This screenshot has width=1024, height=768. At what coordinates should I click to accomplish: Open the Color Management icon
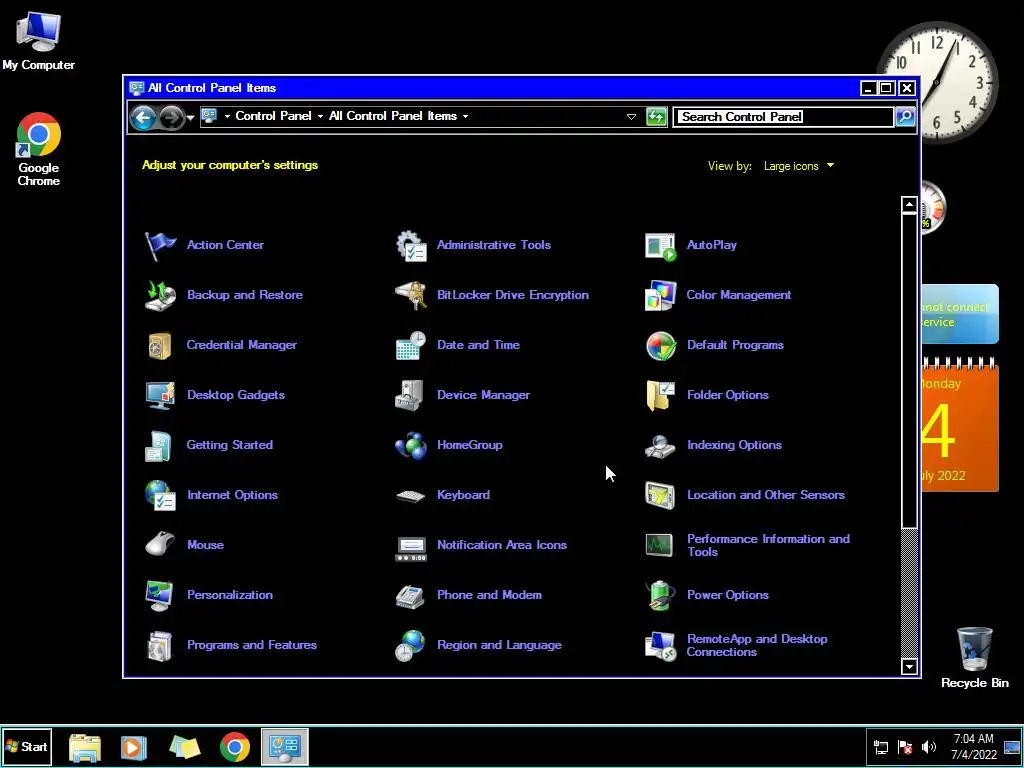660,295
